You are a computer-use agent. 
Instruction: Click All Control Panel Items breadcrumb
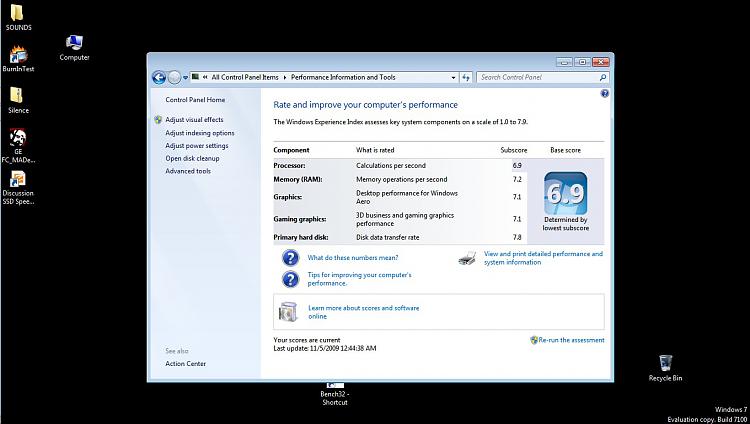point(245,77)
